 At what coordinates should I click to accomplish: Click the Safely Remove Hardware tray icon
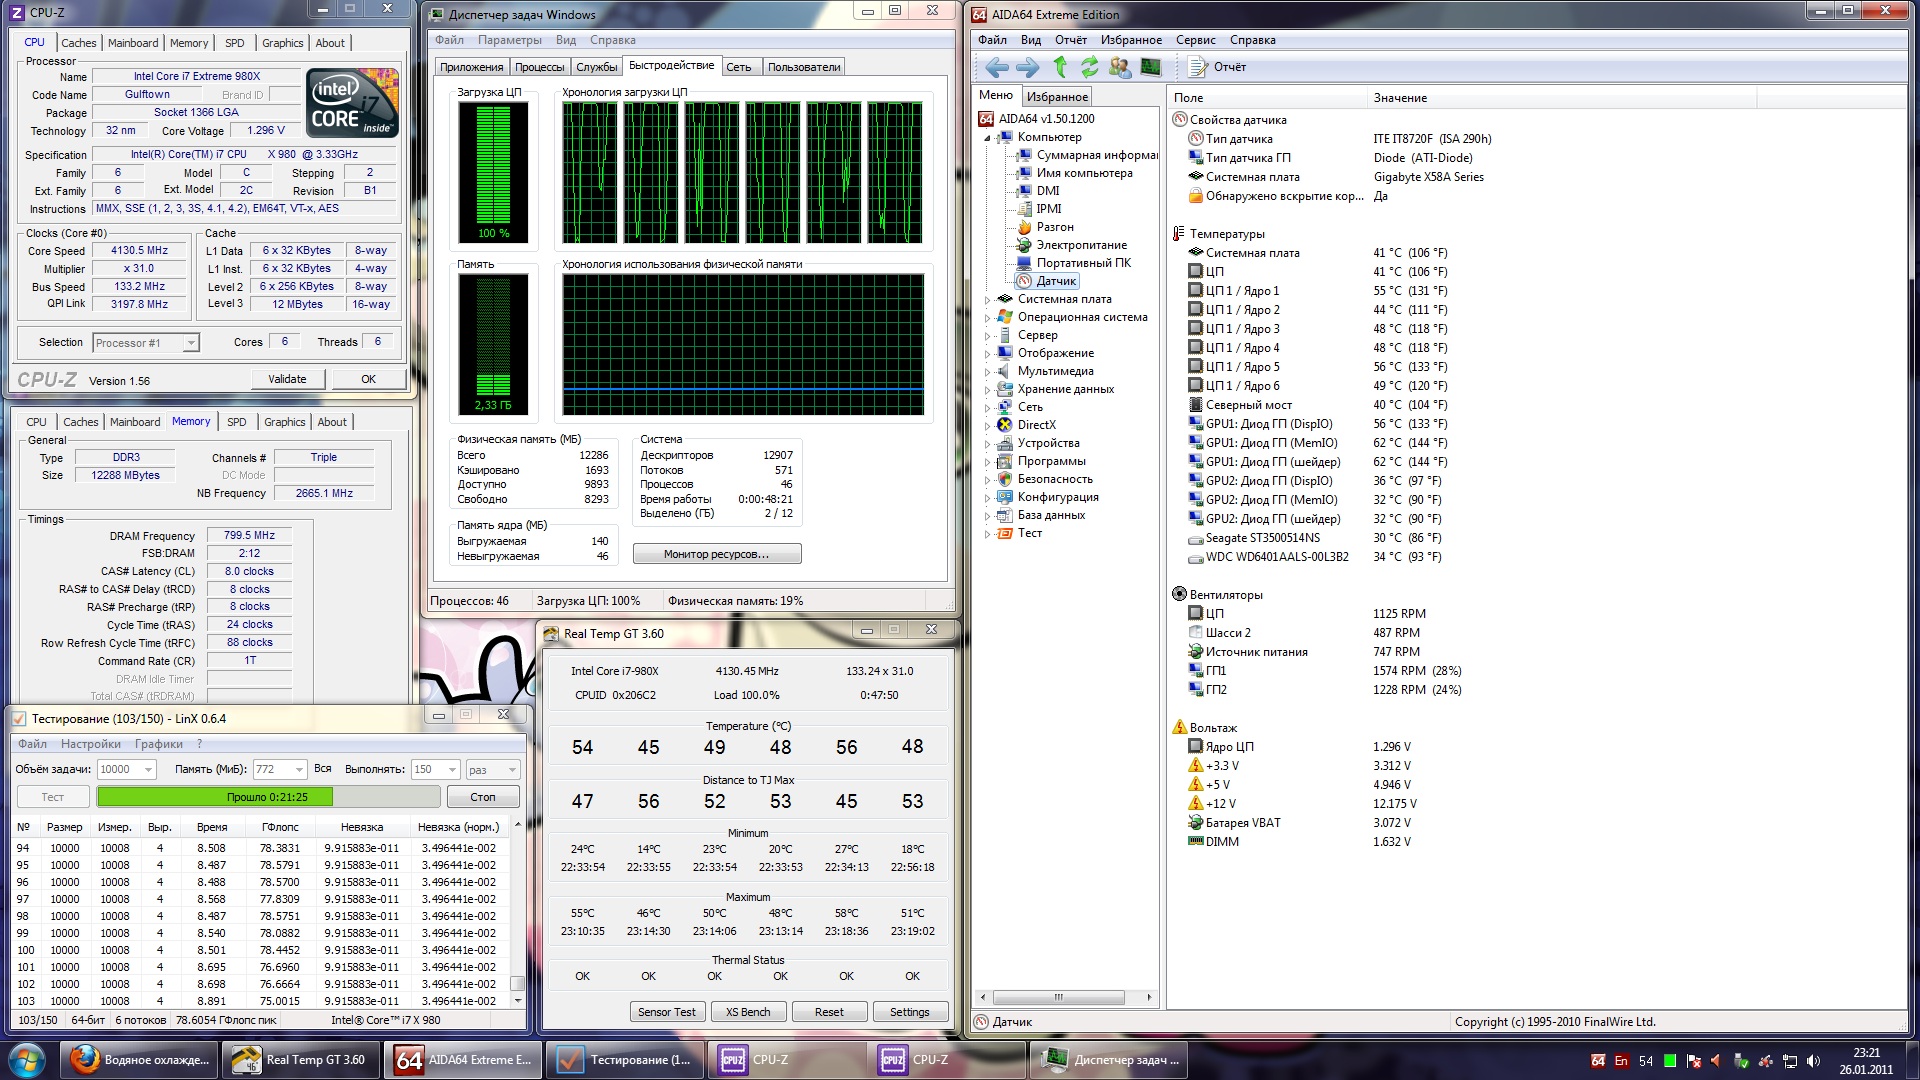pyautogui.click(x=1741, y=1061)
